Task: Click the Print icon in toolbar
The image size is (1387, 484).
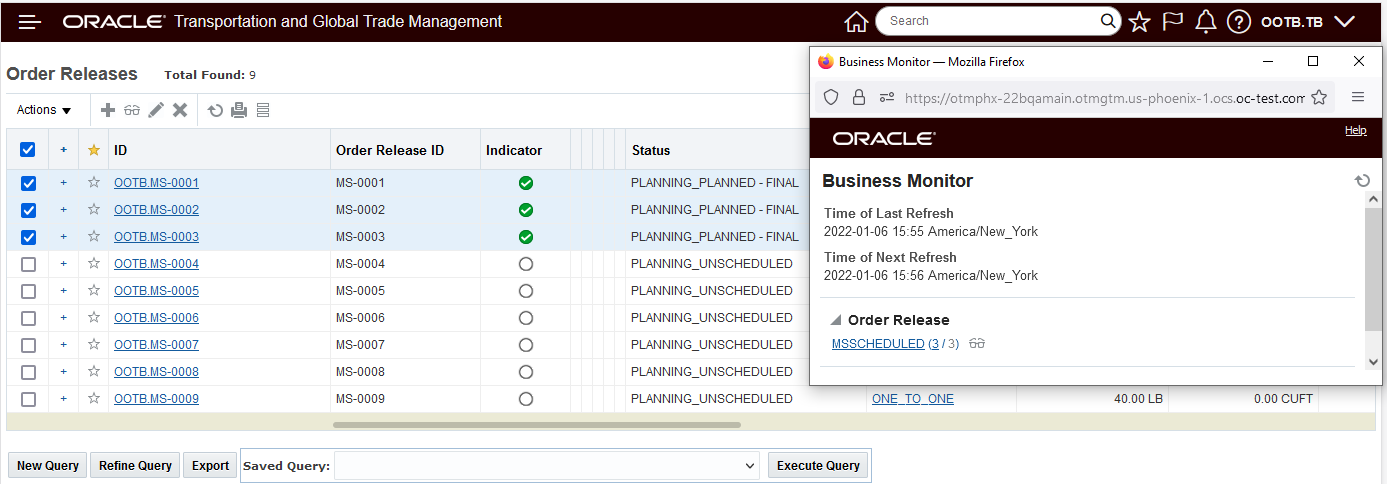Action: (239, 110)
